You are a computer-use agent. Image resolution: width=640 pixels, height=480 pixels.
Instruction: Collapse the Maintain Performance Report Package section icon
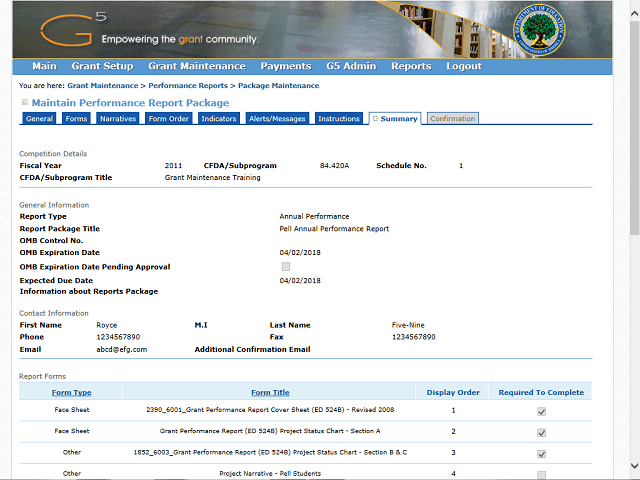pos(25,102)
